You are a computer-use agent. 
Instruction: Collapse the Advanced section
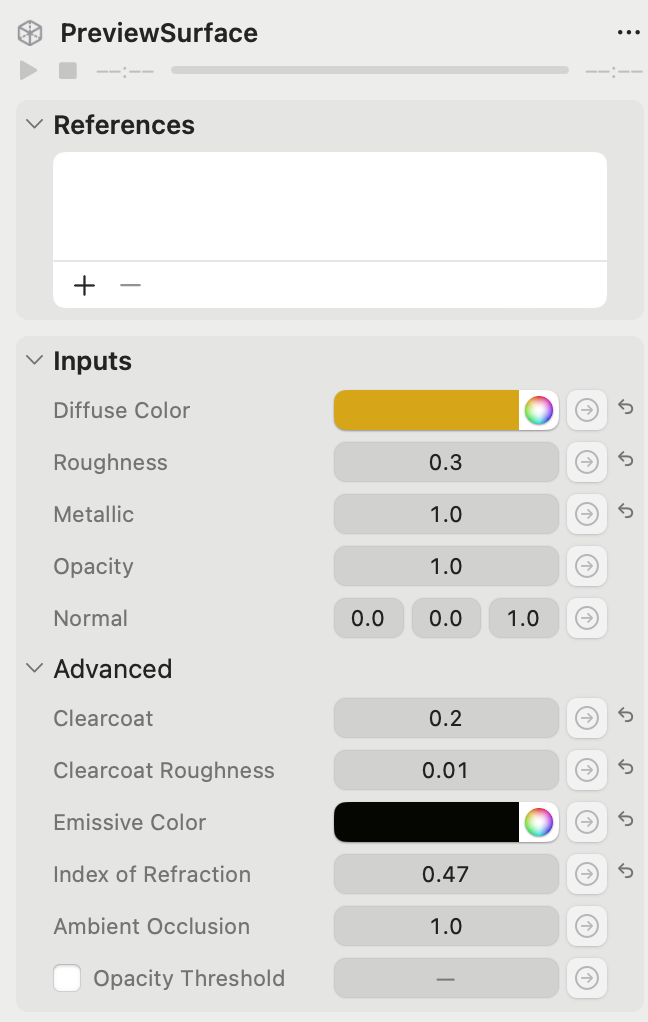(x=33, y=668)
